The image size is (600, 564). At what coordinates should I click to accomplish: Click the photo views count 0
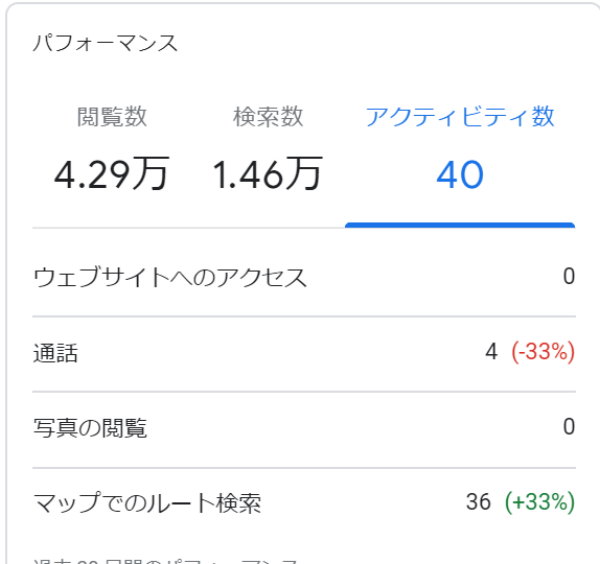coord(569,428)
